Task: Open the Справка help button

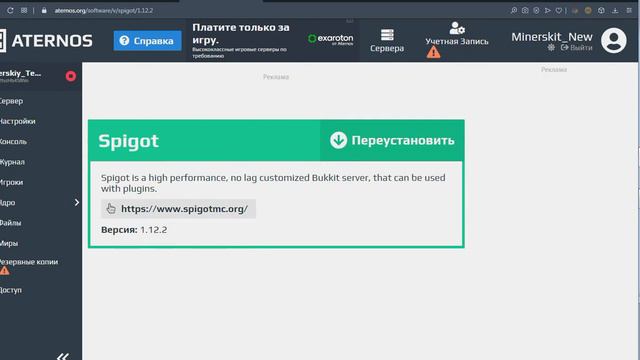Action: point(147,41)
